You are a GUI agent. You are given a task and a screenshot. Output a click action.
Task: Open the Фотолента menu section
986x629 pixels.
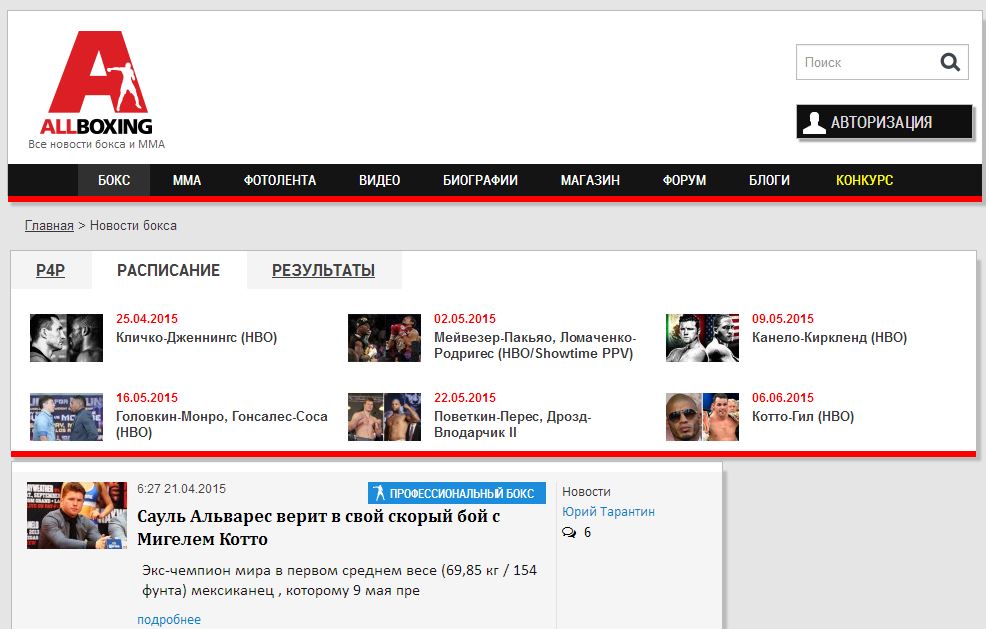pos(279,180)
